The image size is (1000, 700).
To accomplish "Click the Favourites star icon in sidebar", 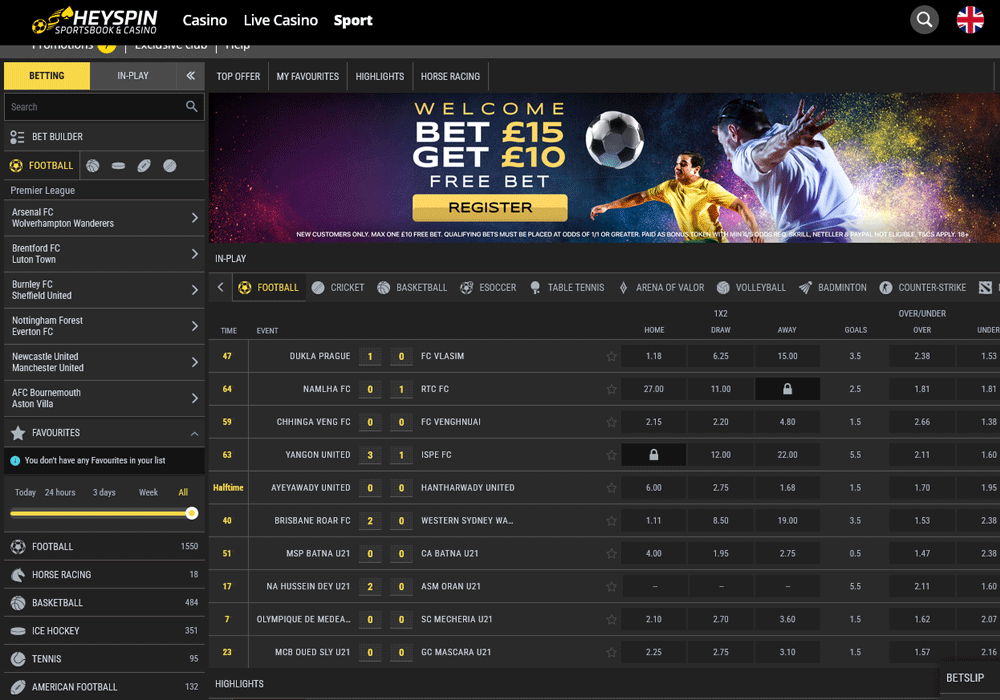I will click(x=18, y=433).
